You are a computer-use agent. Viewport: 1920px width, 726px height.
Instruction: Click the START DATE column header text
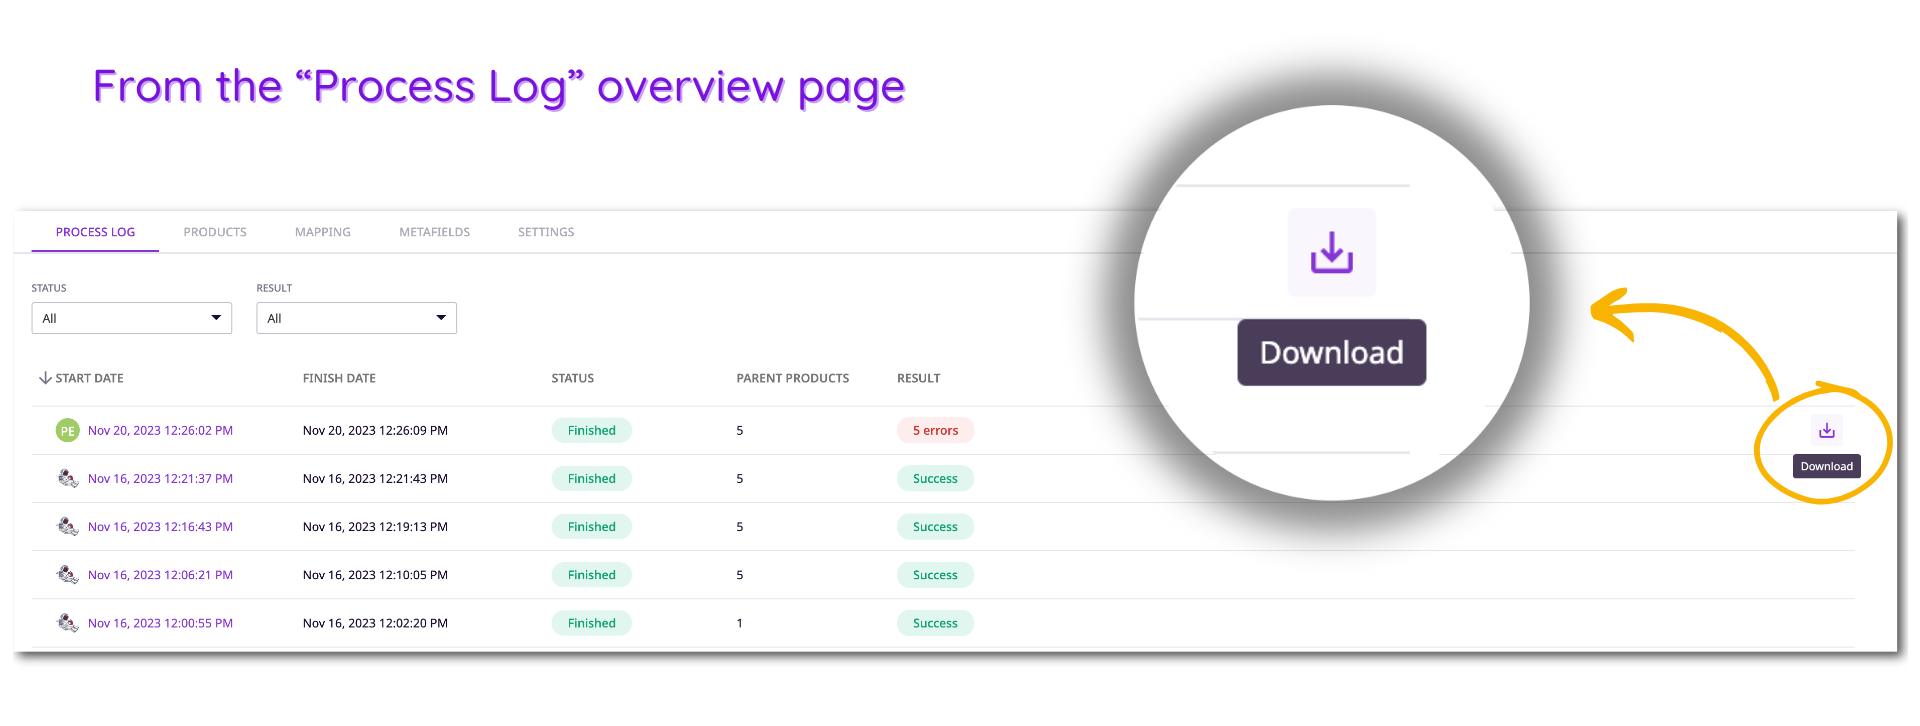pos(89,378)
